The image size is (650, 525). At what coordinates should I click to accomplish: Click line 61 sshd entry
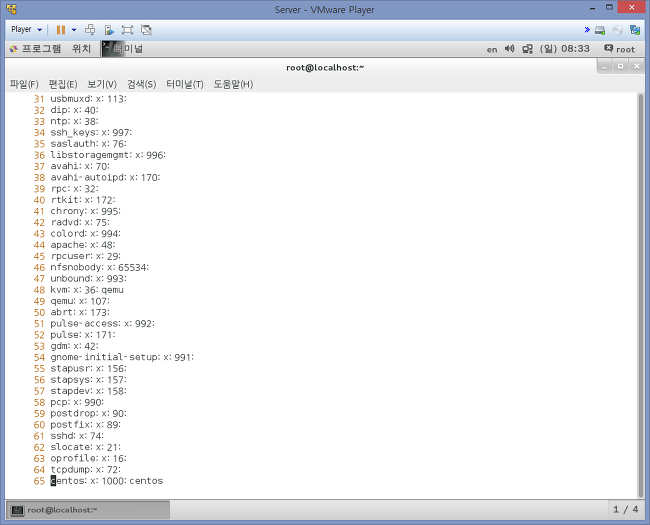[77, 435]
